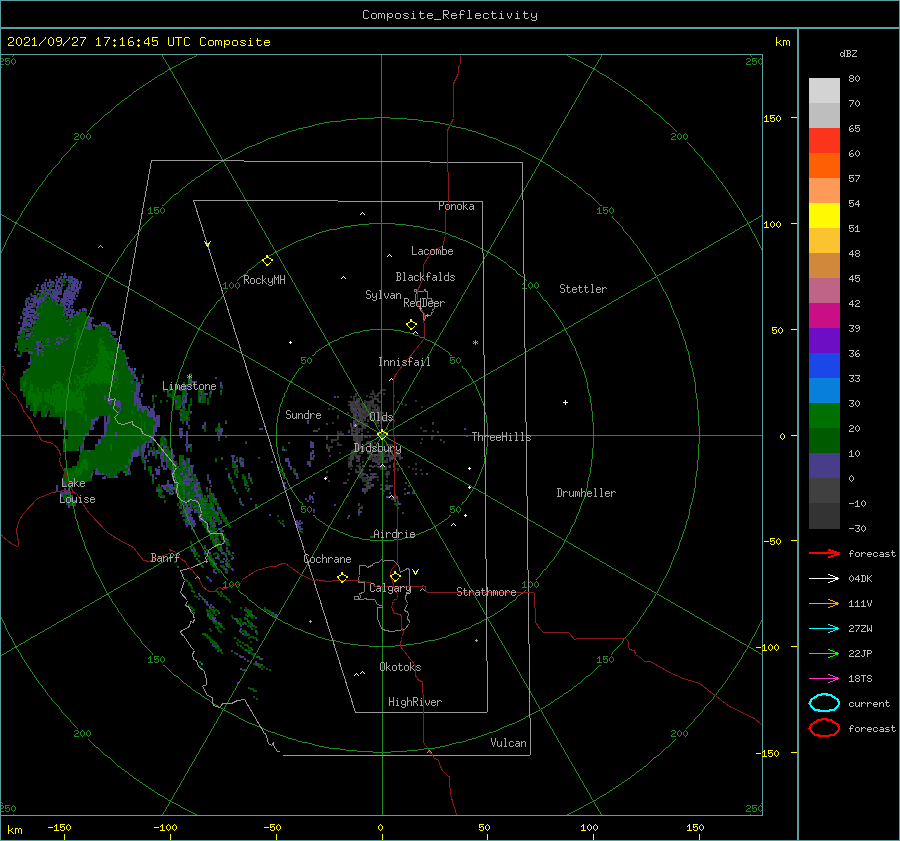Click the Banff label
Viewport: 900px width, 841px height.
coord(165,557)
